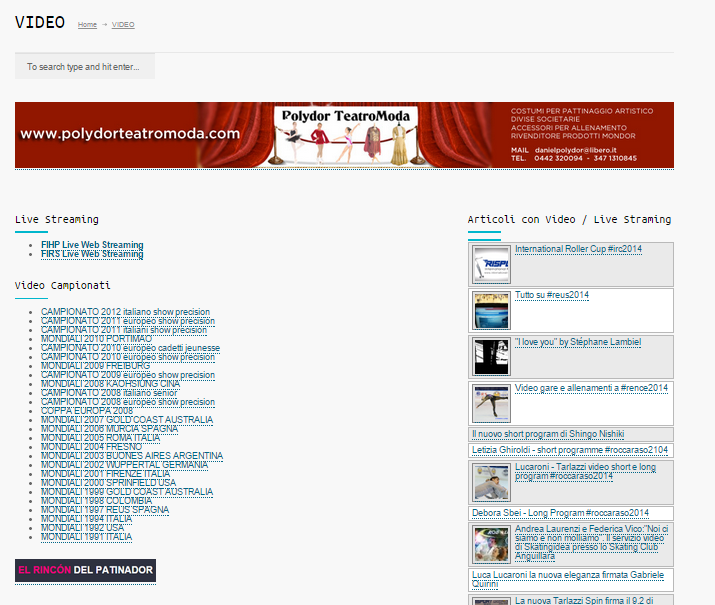Open Andrea Laurenzi e Federica Vico article
This screenshot has width=715, height=605.
(x=591, y=543)
